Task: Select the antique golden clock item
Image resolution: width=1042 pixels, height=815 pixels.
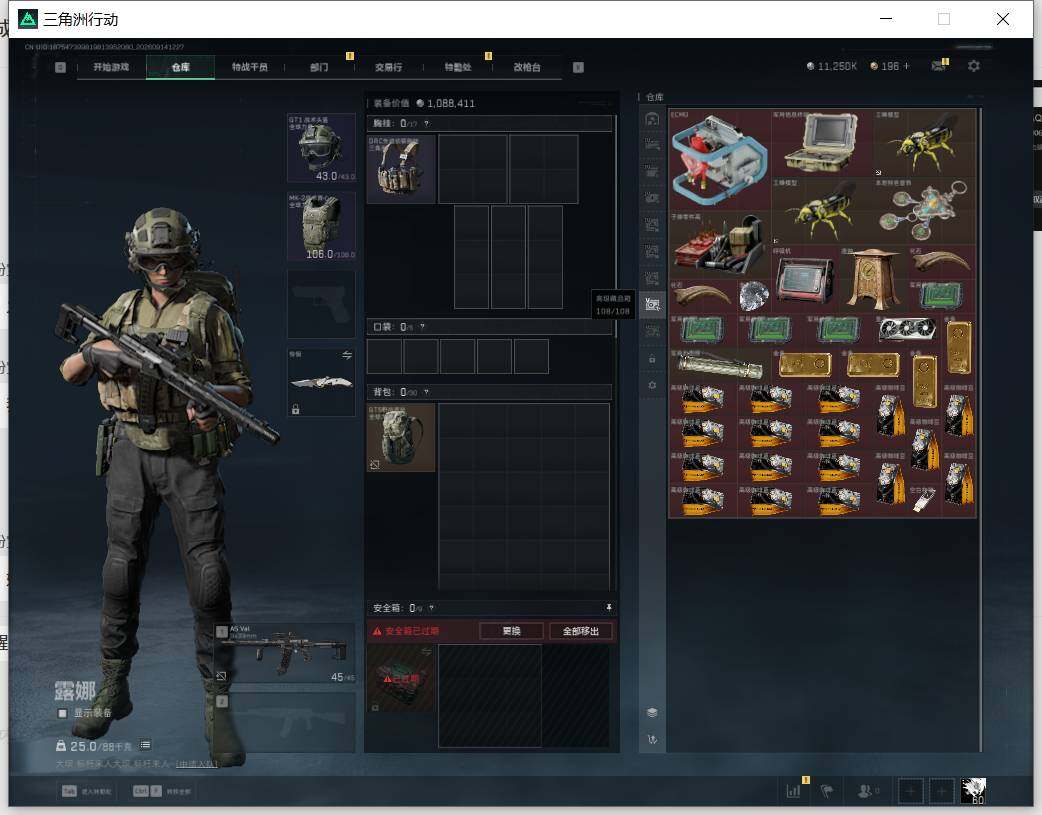Action: (x=873, y=279)
